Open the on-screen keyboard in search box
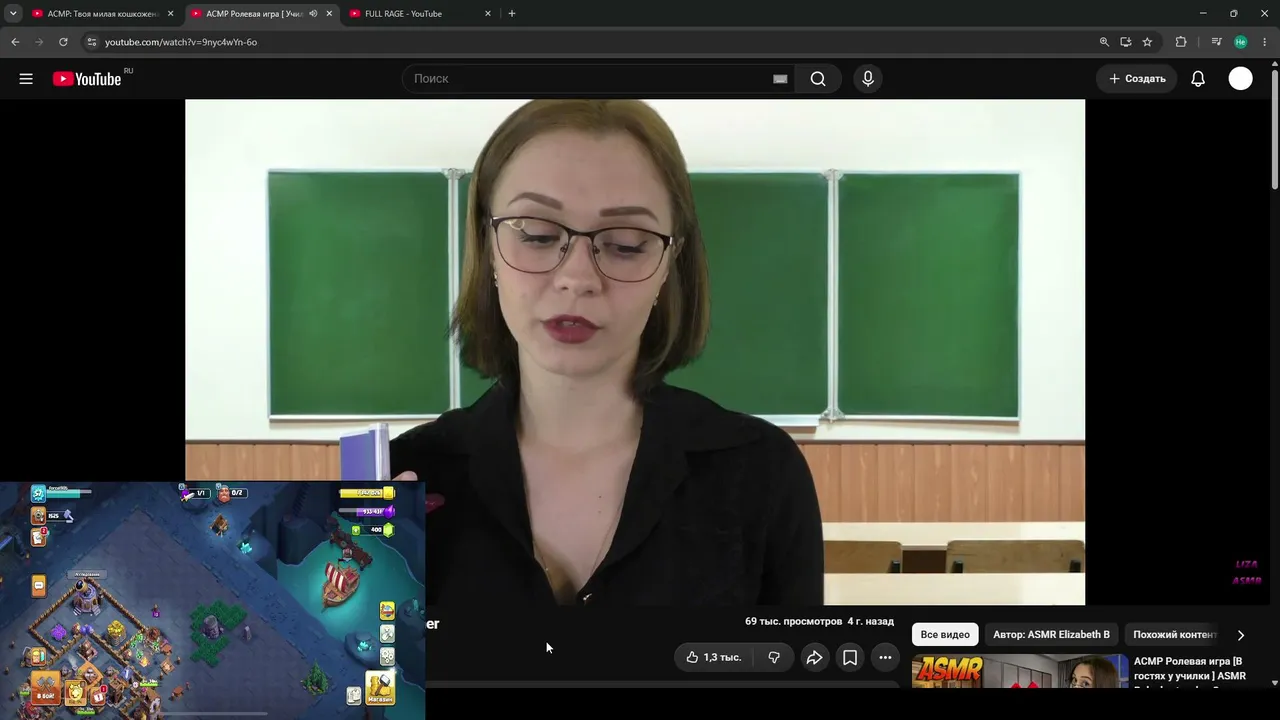Viewport: 1280px width, 720px height. 780,79
